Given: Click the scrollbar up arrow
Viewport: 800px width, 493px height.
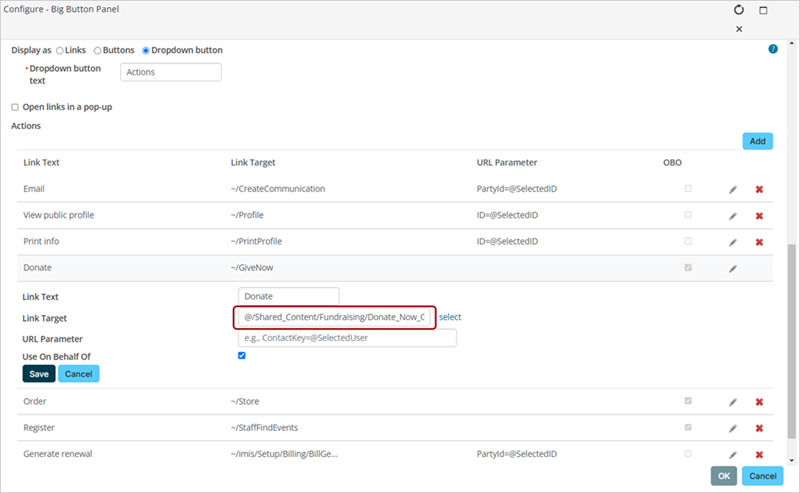Looking at the screenshot, I should [x=791, y=43].
